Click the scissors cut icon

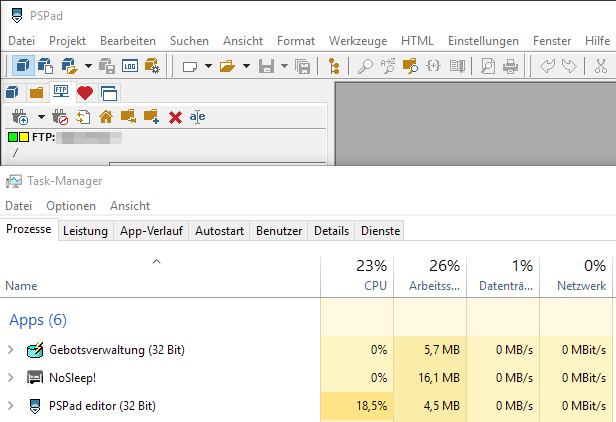click(x=601, y=66)
